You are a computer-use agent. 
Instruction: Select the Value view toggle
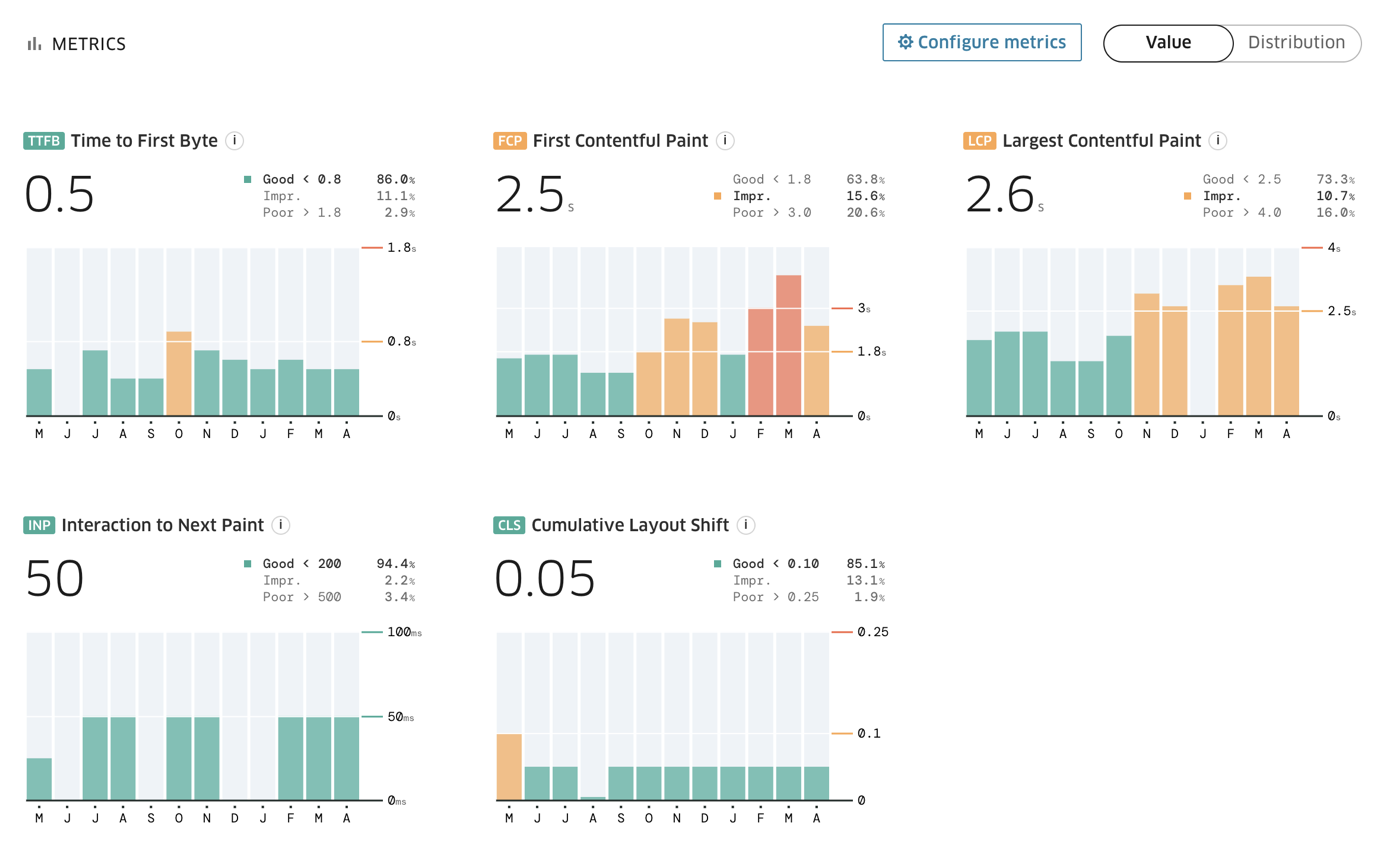pos(1168,43)
